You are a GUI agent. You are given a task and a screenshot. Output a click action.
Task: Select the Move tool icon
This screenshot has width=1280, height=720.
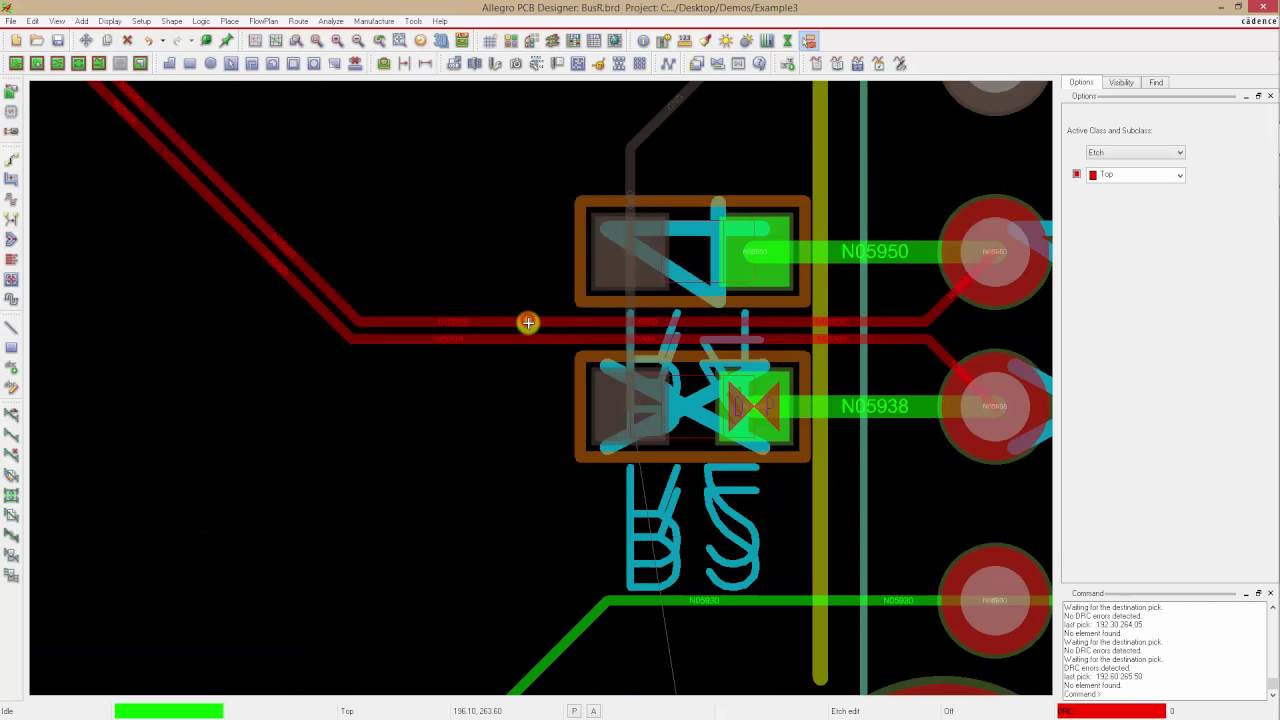86,41
